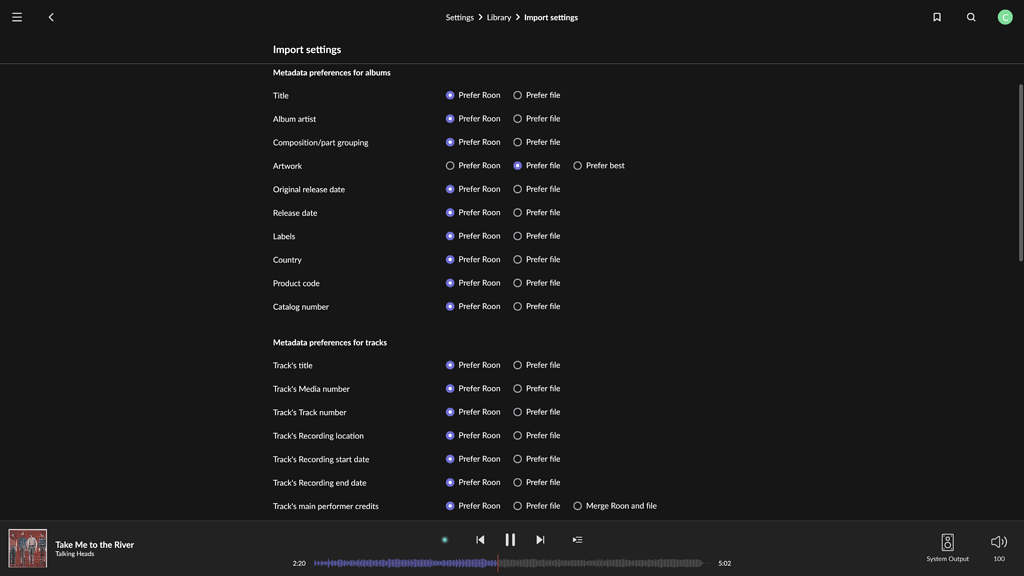Skip to the next track
1024x576 pixels.
click(538, 537)
